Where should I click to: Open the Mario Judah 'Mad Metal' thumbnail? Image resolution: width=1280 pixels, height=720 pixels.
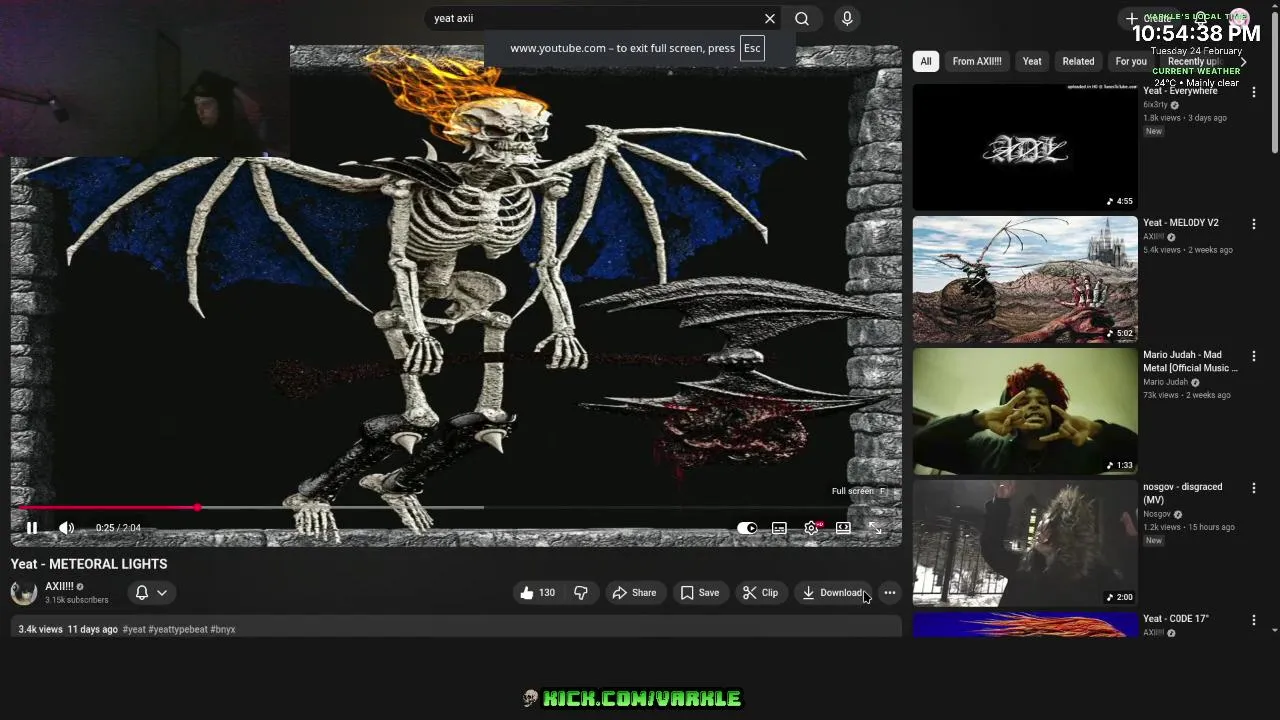click(x=1025, y=411)
